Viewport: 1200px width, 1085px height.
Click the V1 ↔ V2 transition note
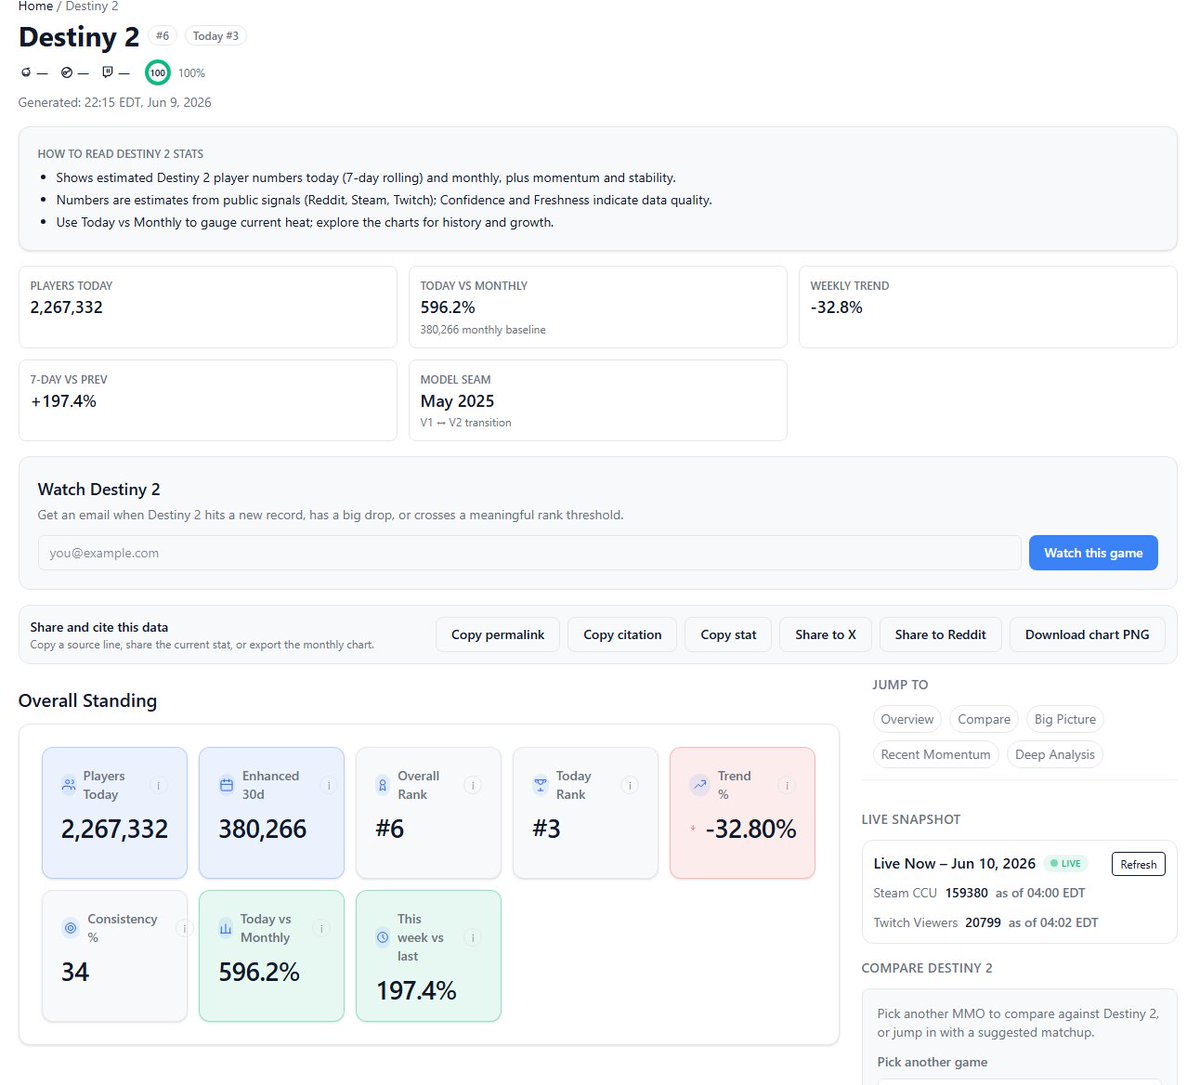pos(466,423)
